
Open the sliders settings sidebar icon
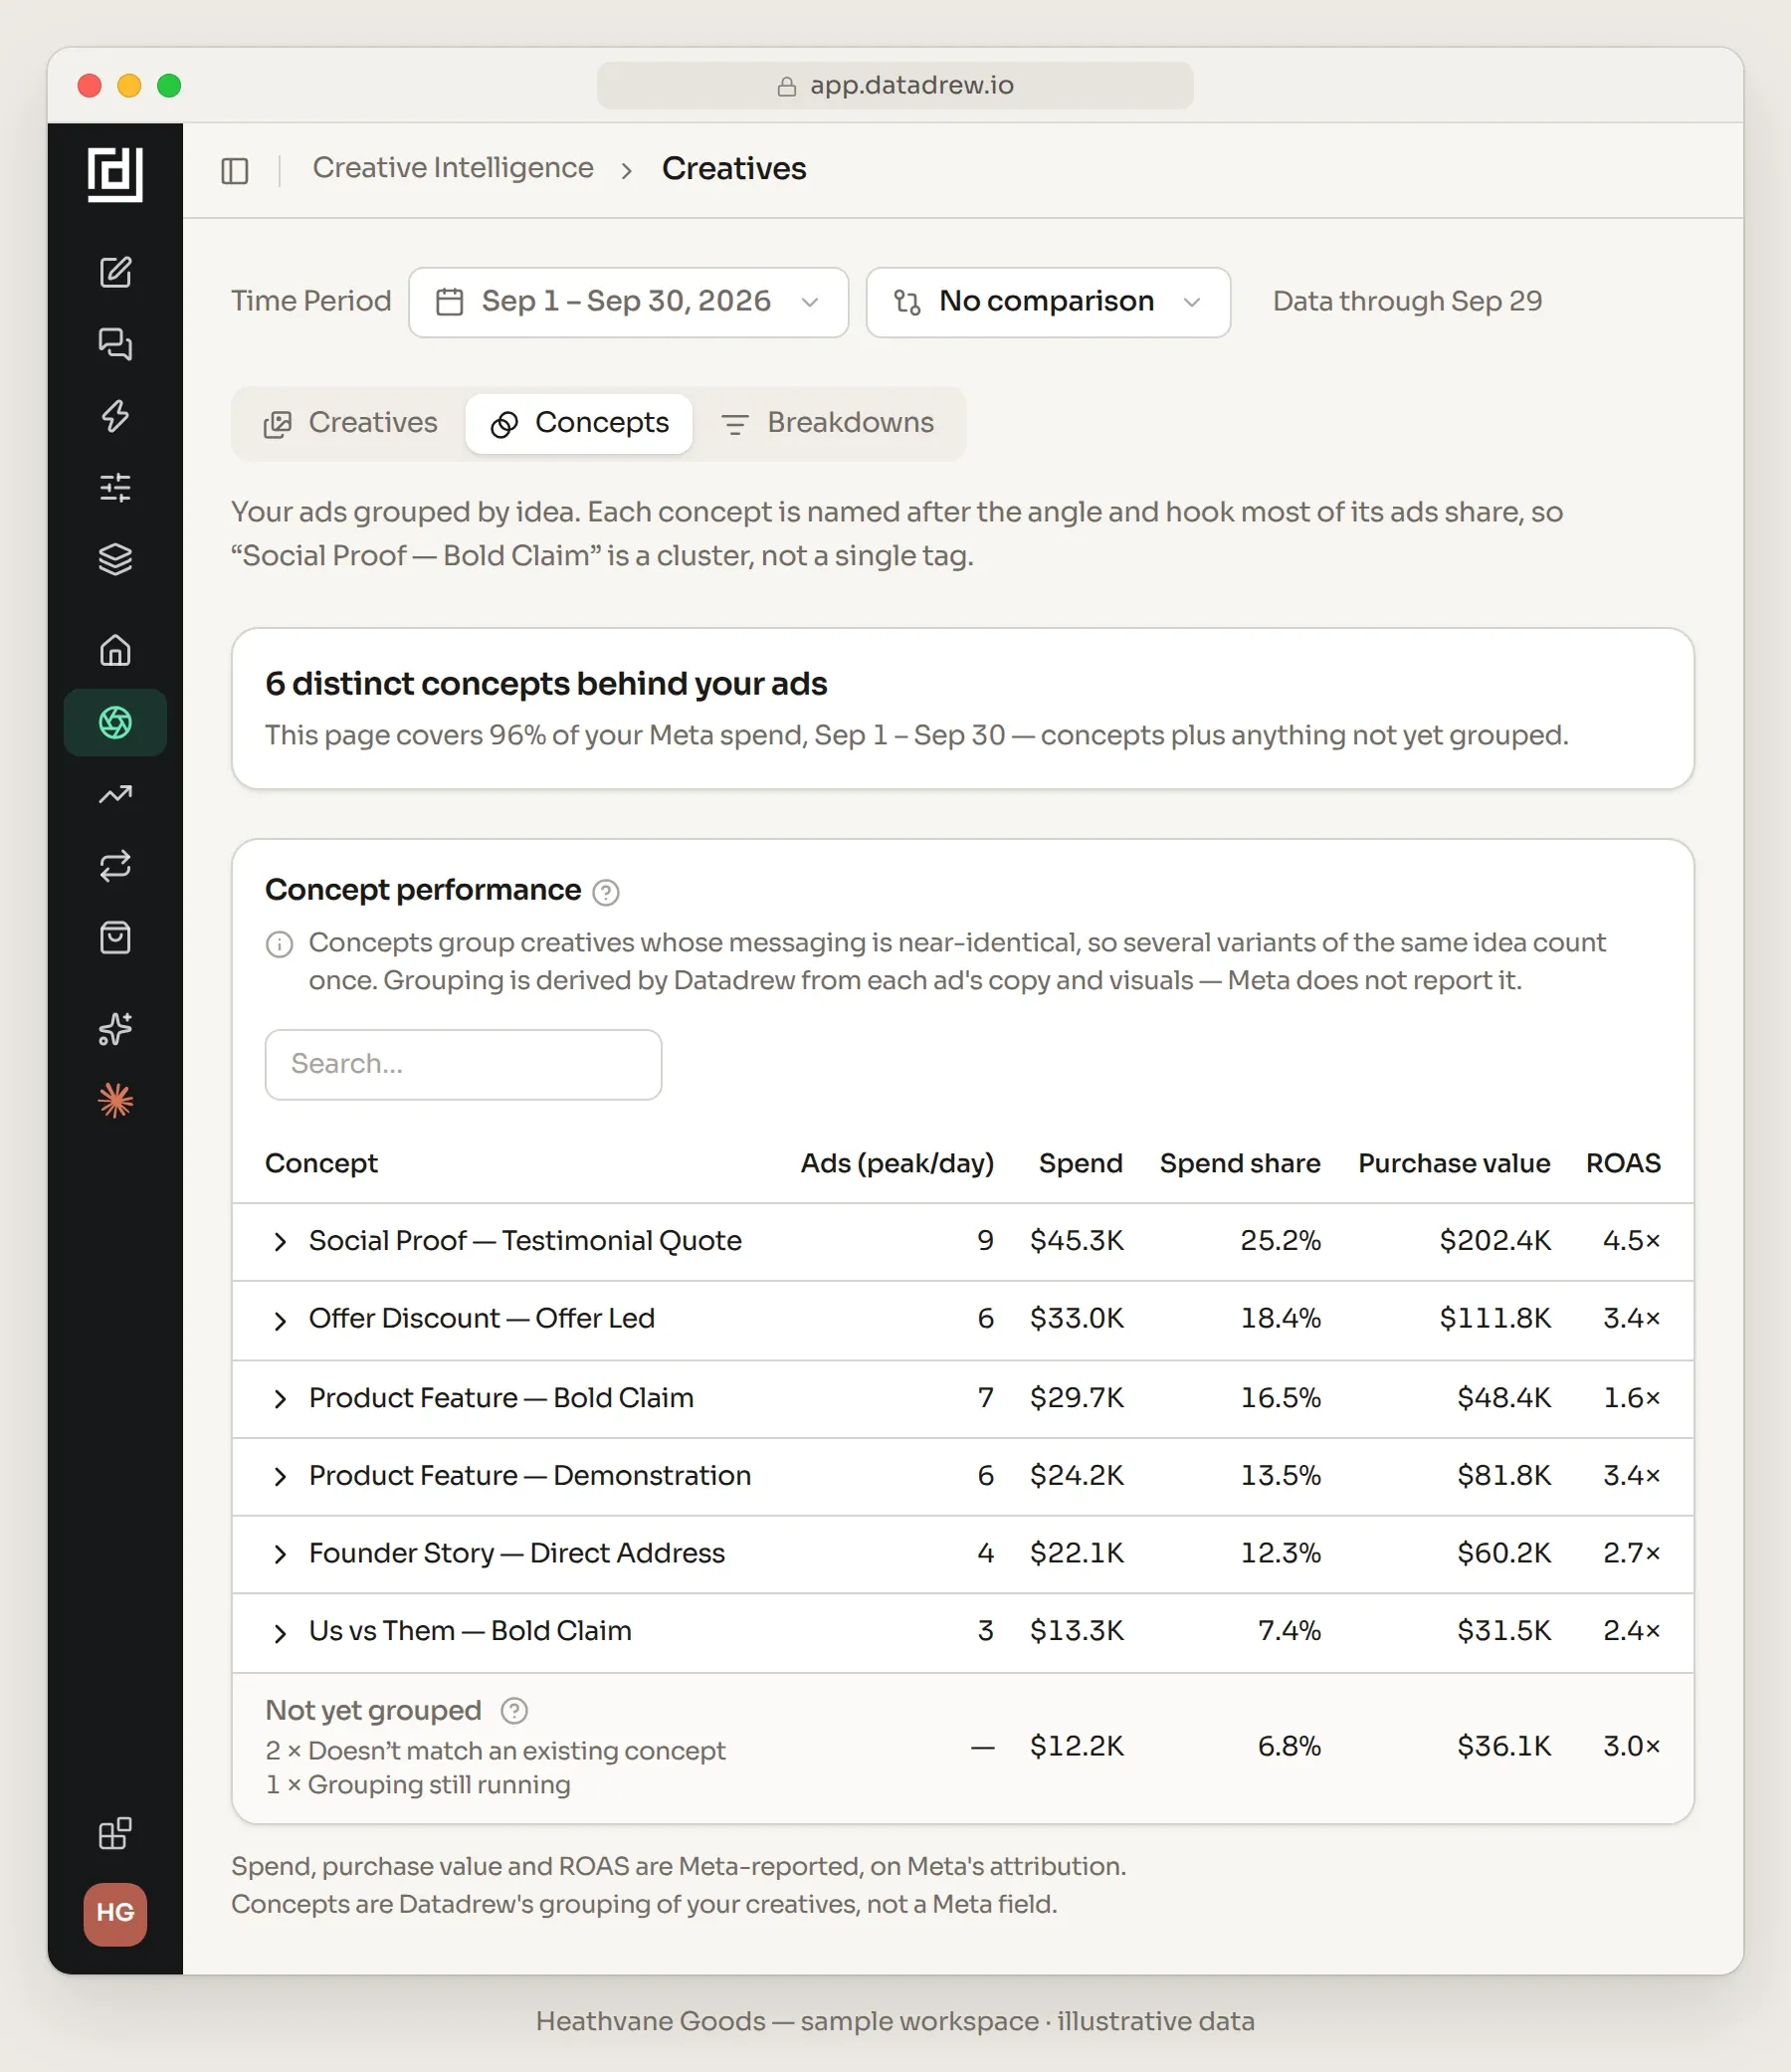(x=115, y=487)
